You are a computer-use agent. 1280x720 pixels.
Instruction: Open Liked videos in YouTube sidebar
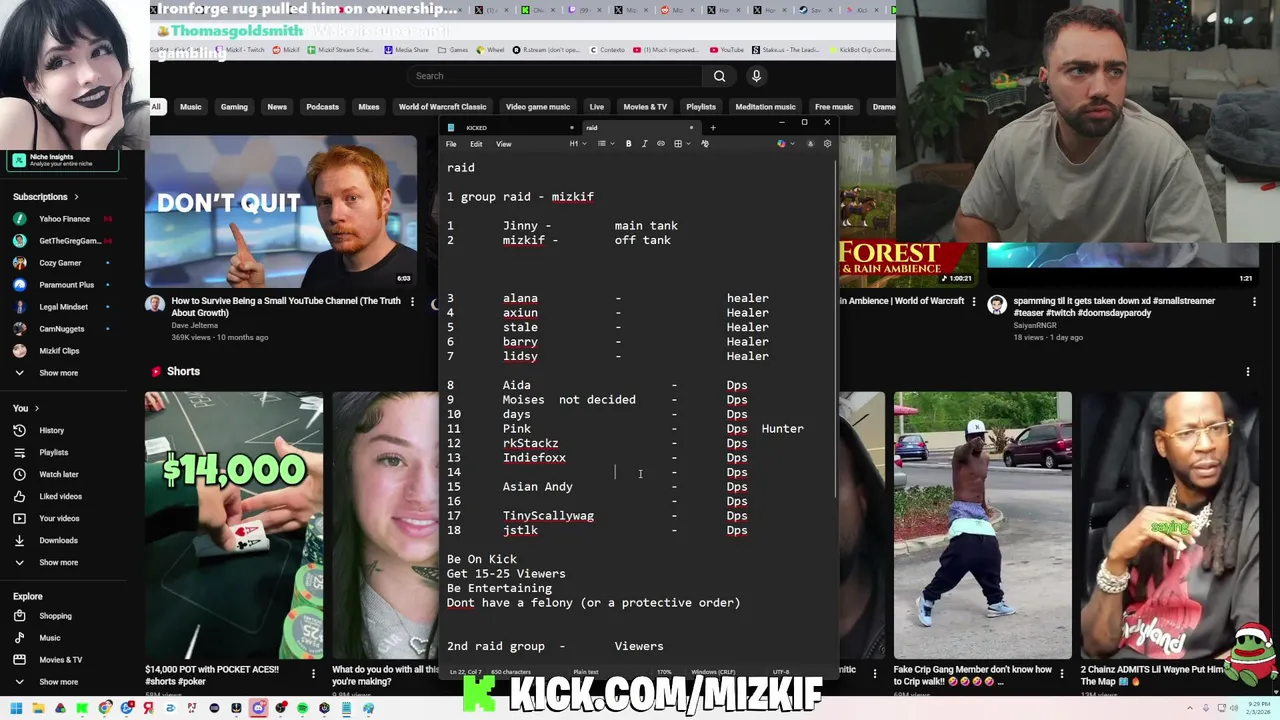60,496
